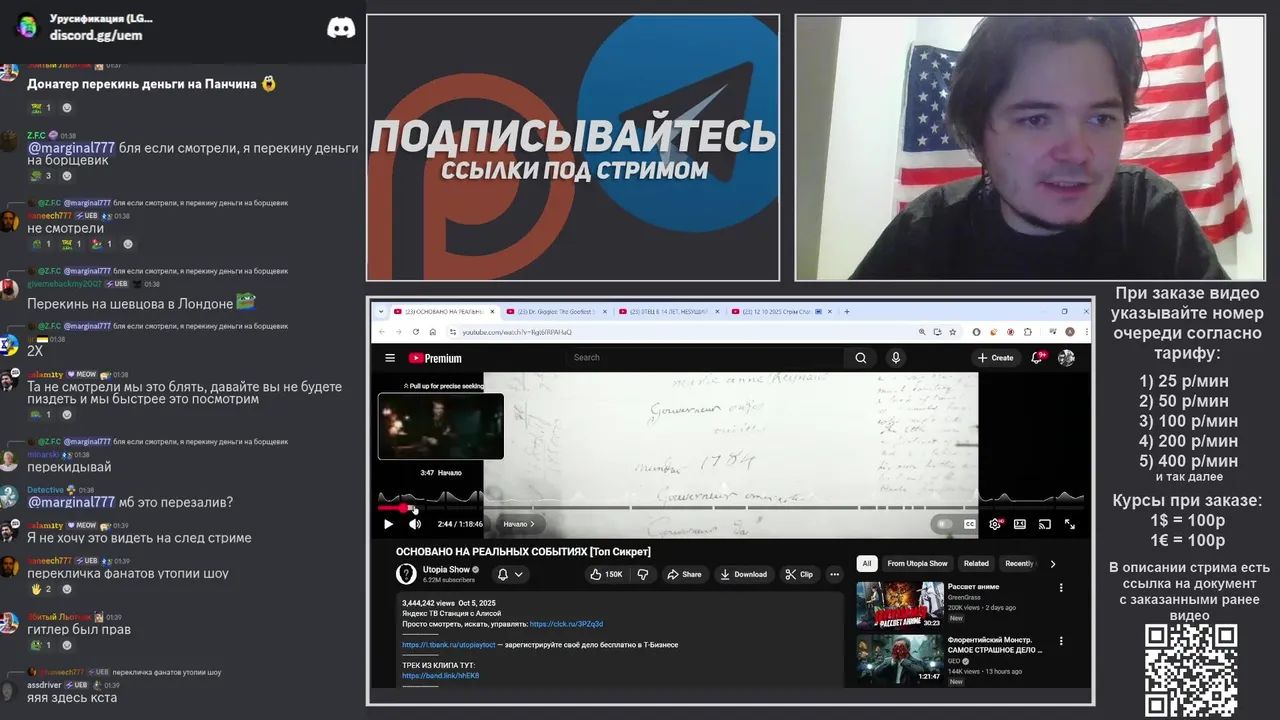Toggle closed captions CC button
Image resolution: width=1280 pixels, height=720 pixels.
pyautogui.click(x=969, y=524)
